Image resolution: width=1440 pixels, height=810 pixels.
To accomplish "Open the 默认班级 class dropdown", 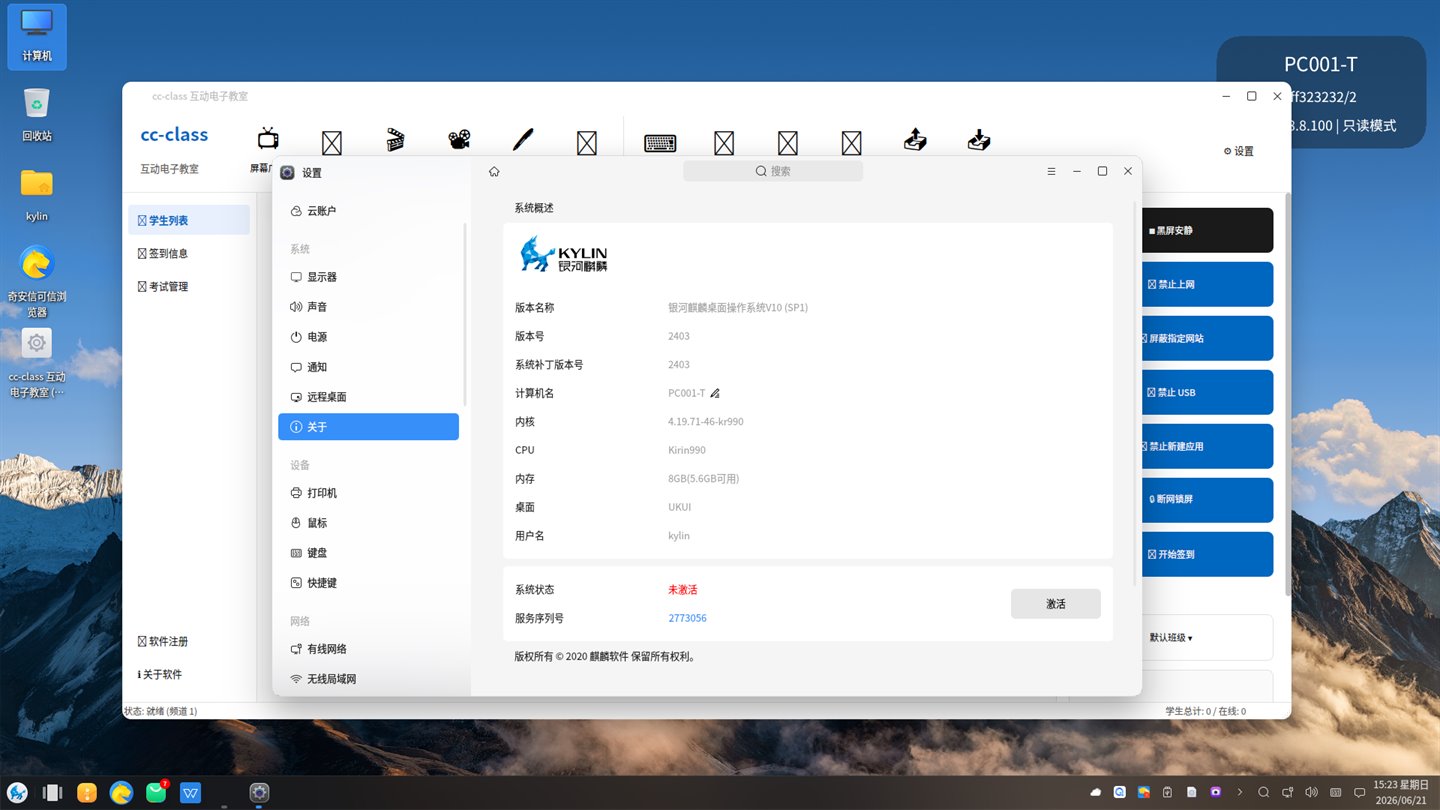I will pyautogui.click(x=1170, y=637).
